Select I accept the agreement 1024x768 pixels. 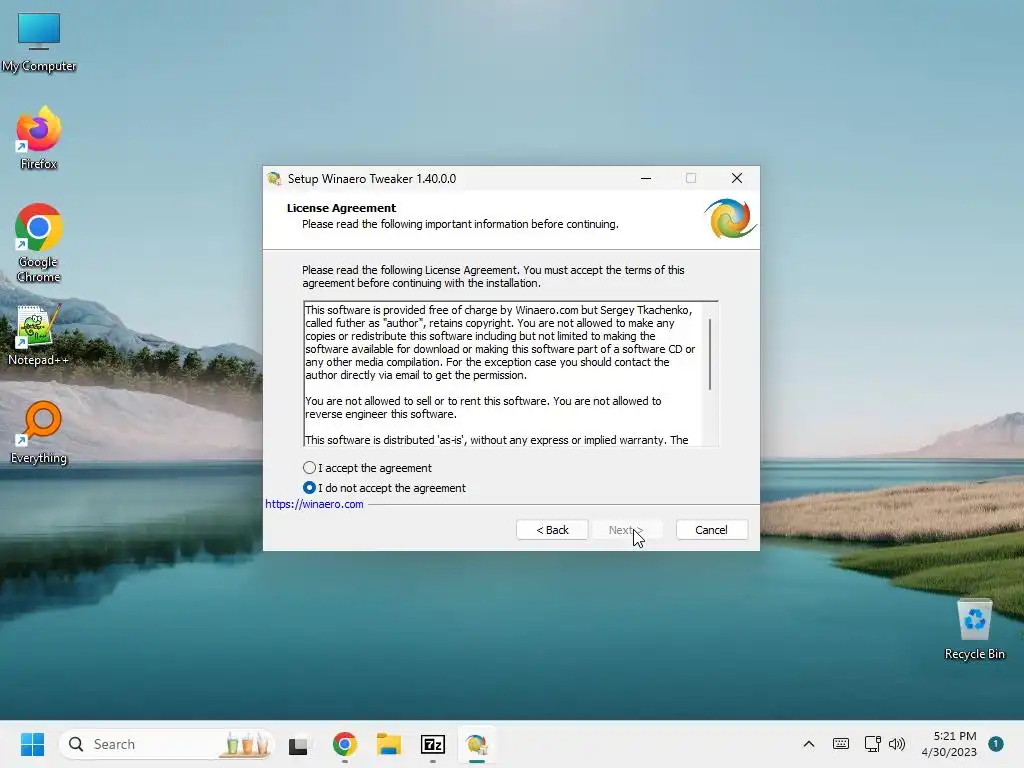pos(367,468)
